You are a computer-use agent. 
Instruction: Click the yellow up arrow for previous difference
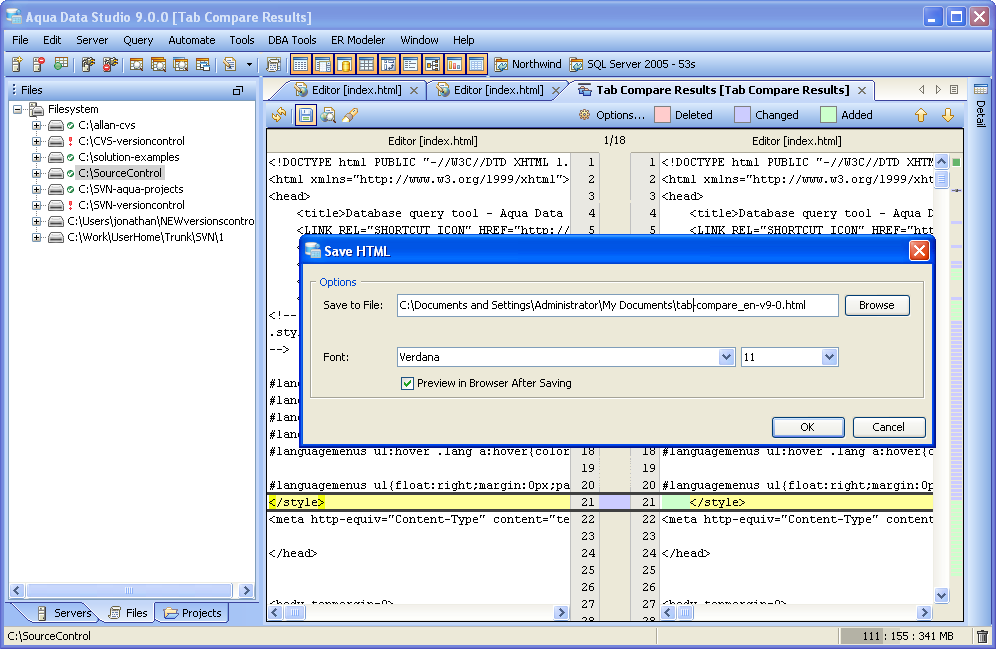point(921,115)
